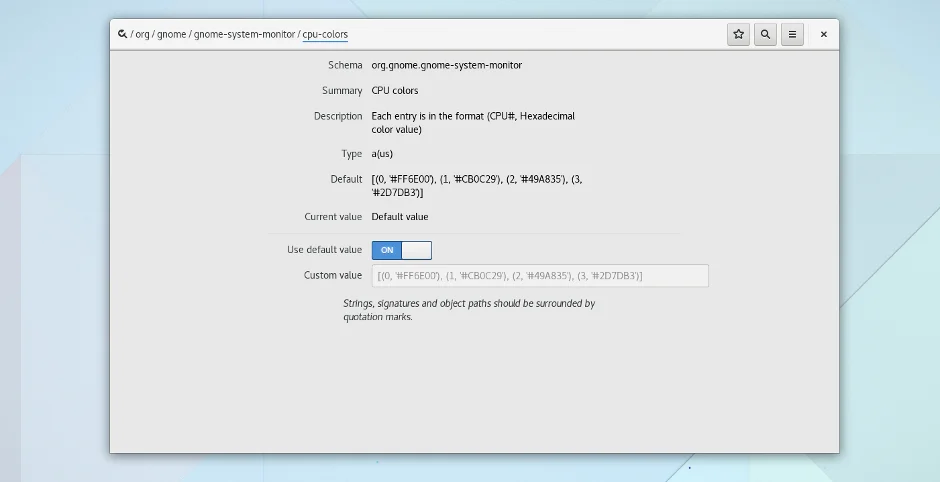Toggle the Use default value switch
This screenshot has height=482, width=940.
402,250
